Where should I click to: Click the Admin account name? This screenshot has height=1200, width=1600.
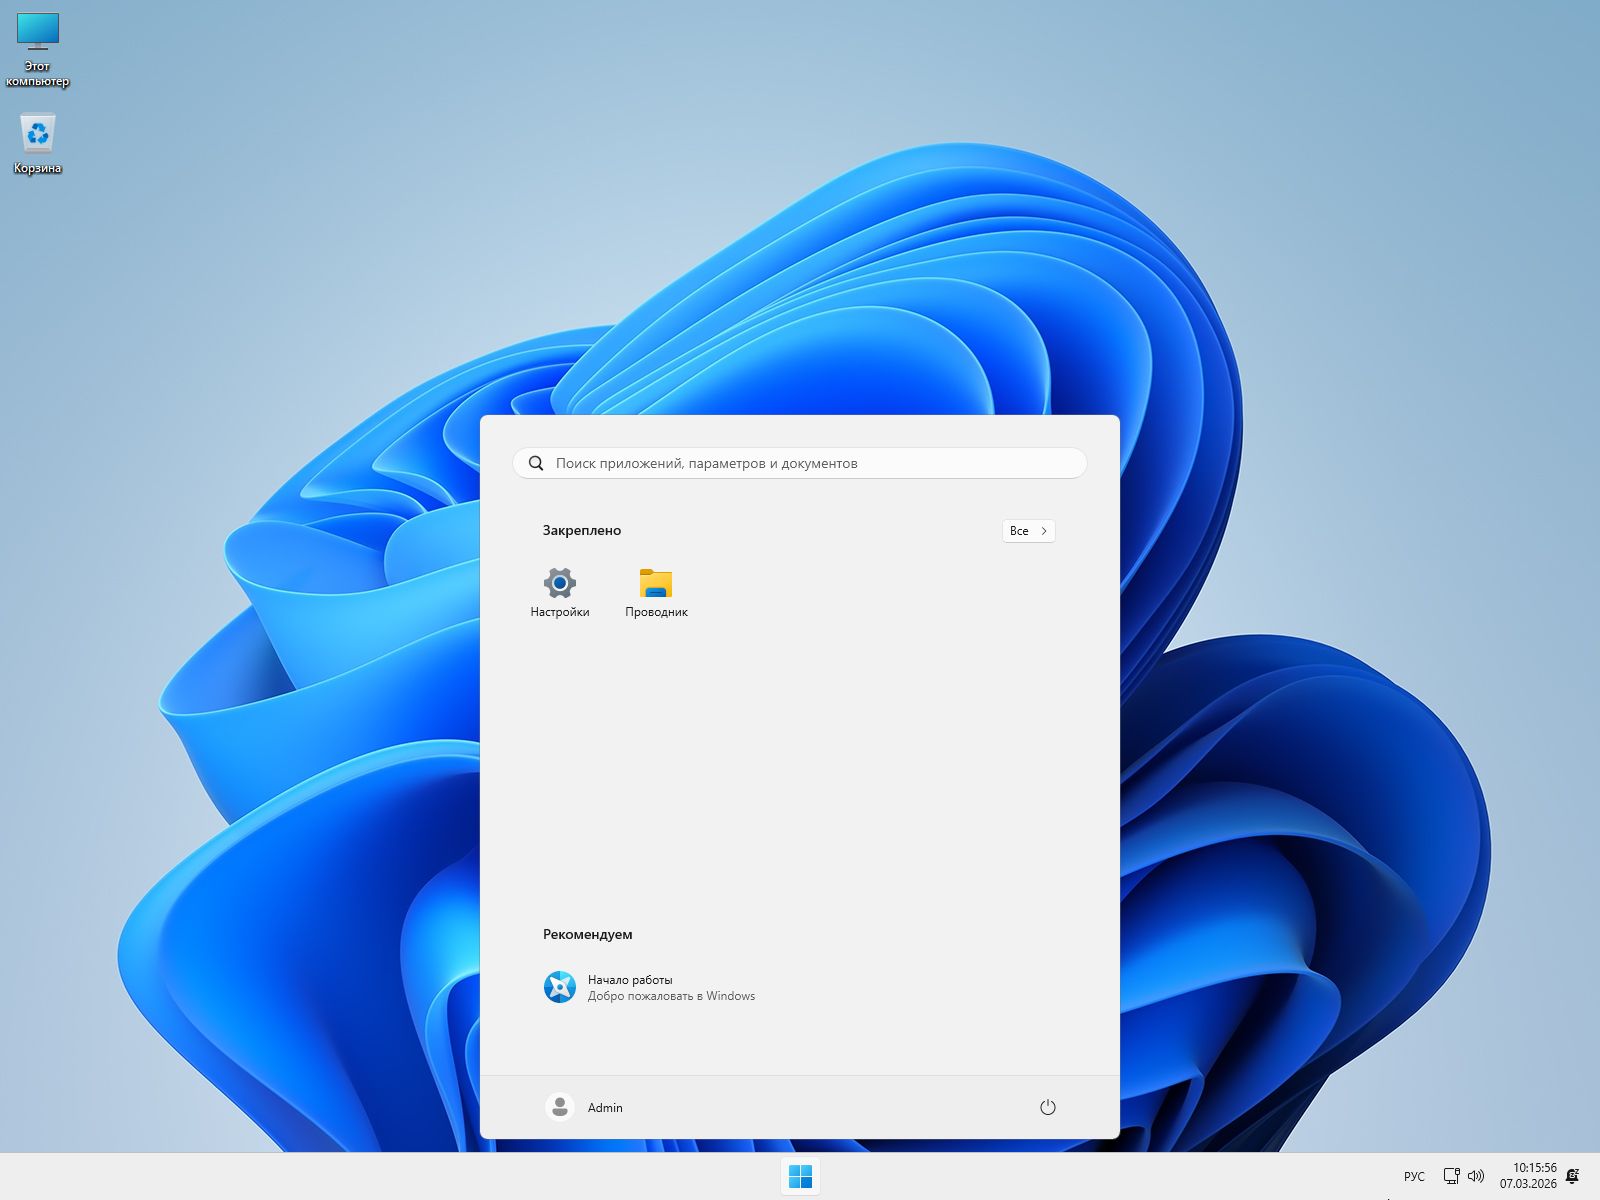(604, 1107)
